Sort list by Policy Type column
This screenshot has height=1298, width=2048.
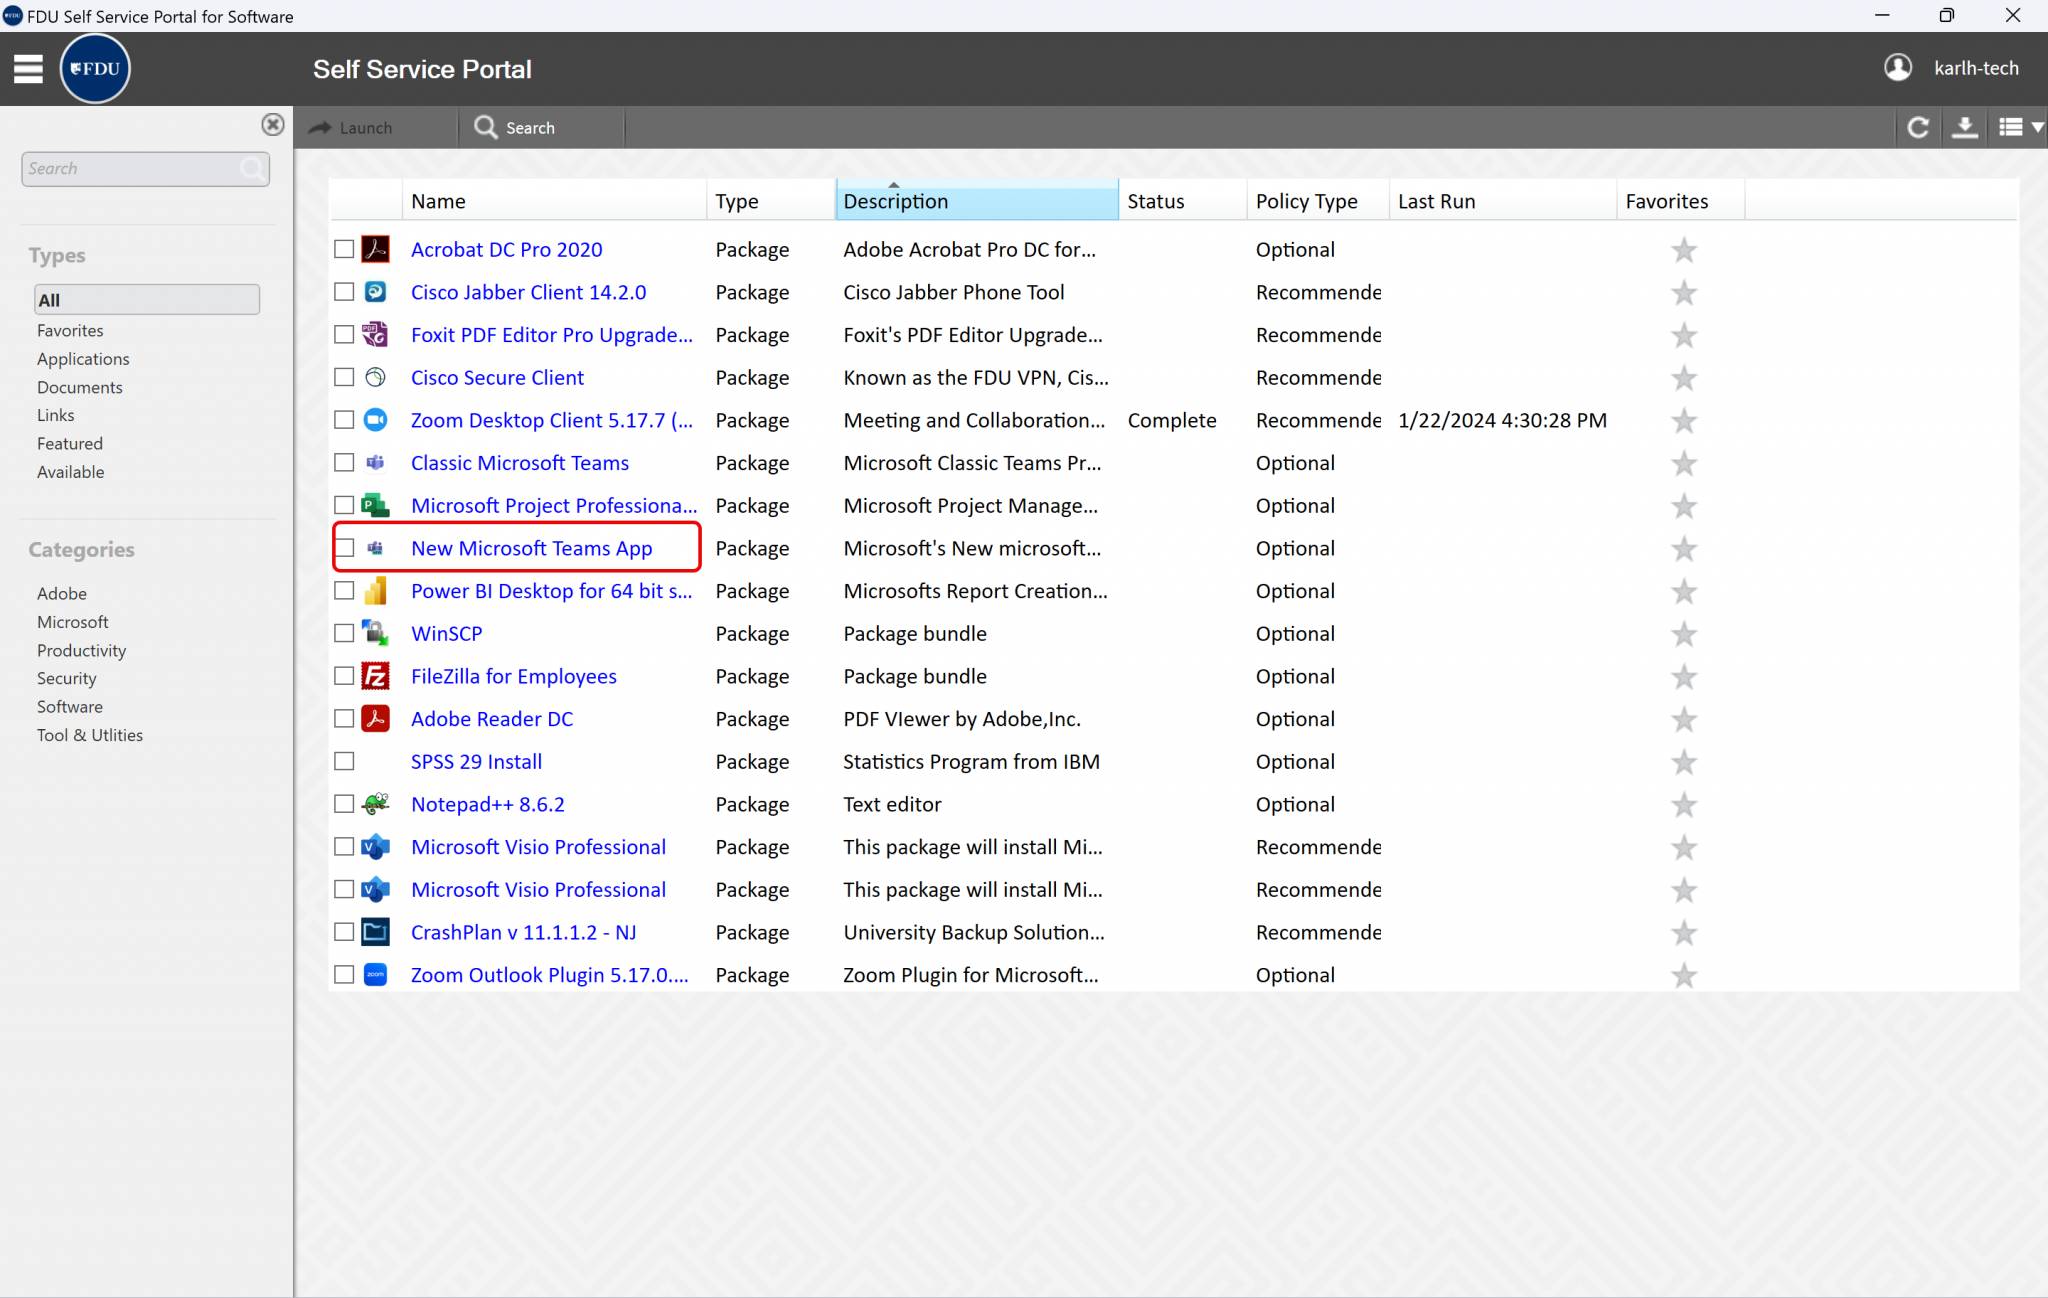[x=1306, y=201]
